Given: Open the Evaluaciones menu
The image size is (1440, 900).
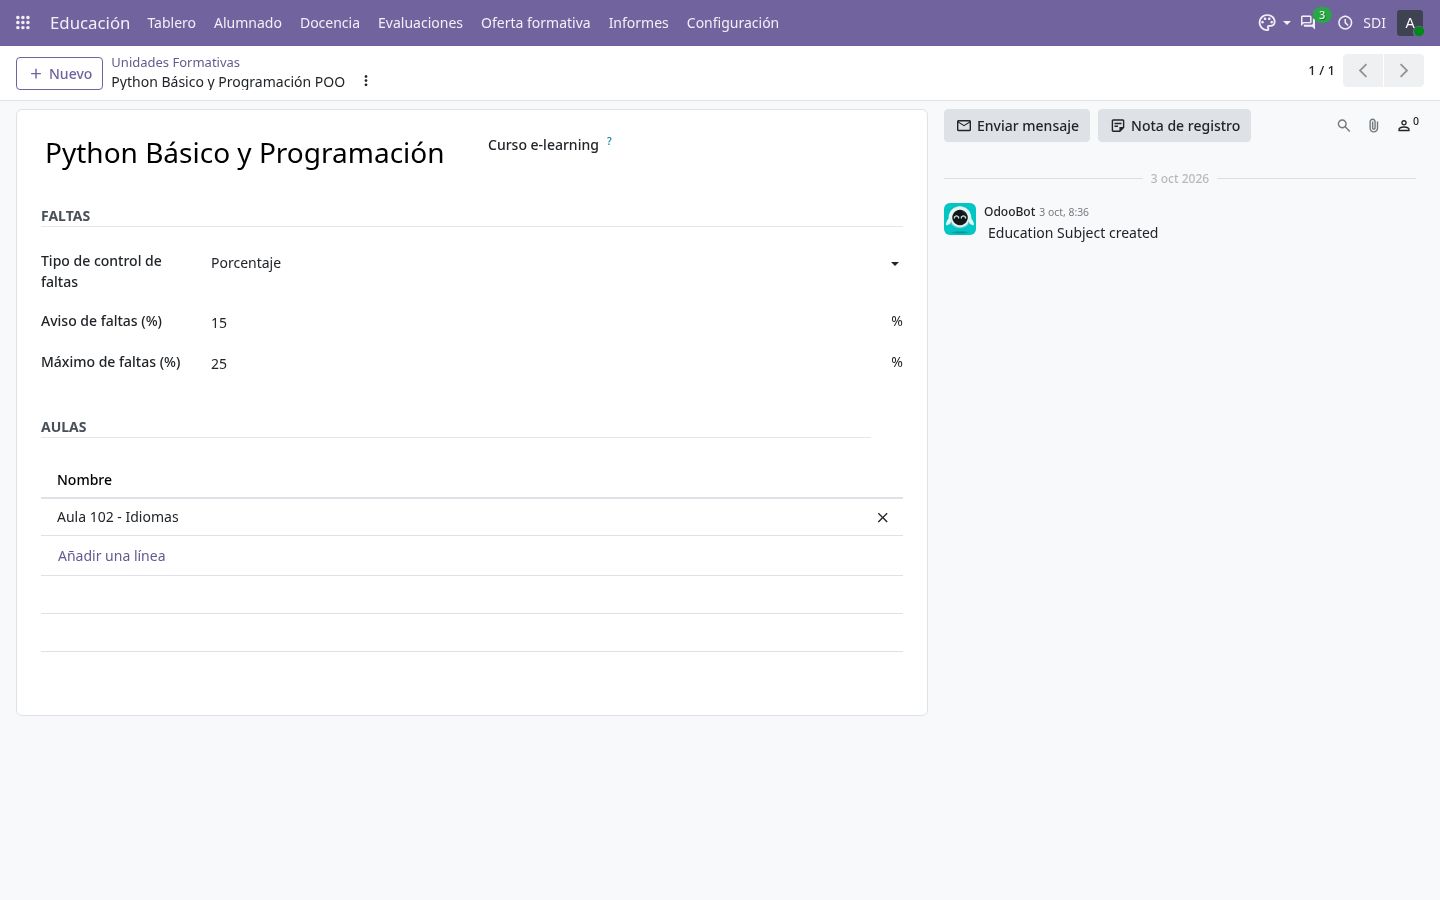Looking at the screenshot, I should [x=420, y=22].
